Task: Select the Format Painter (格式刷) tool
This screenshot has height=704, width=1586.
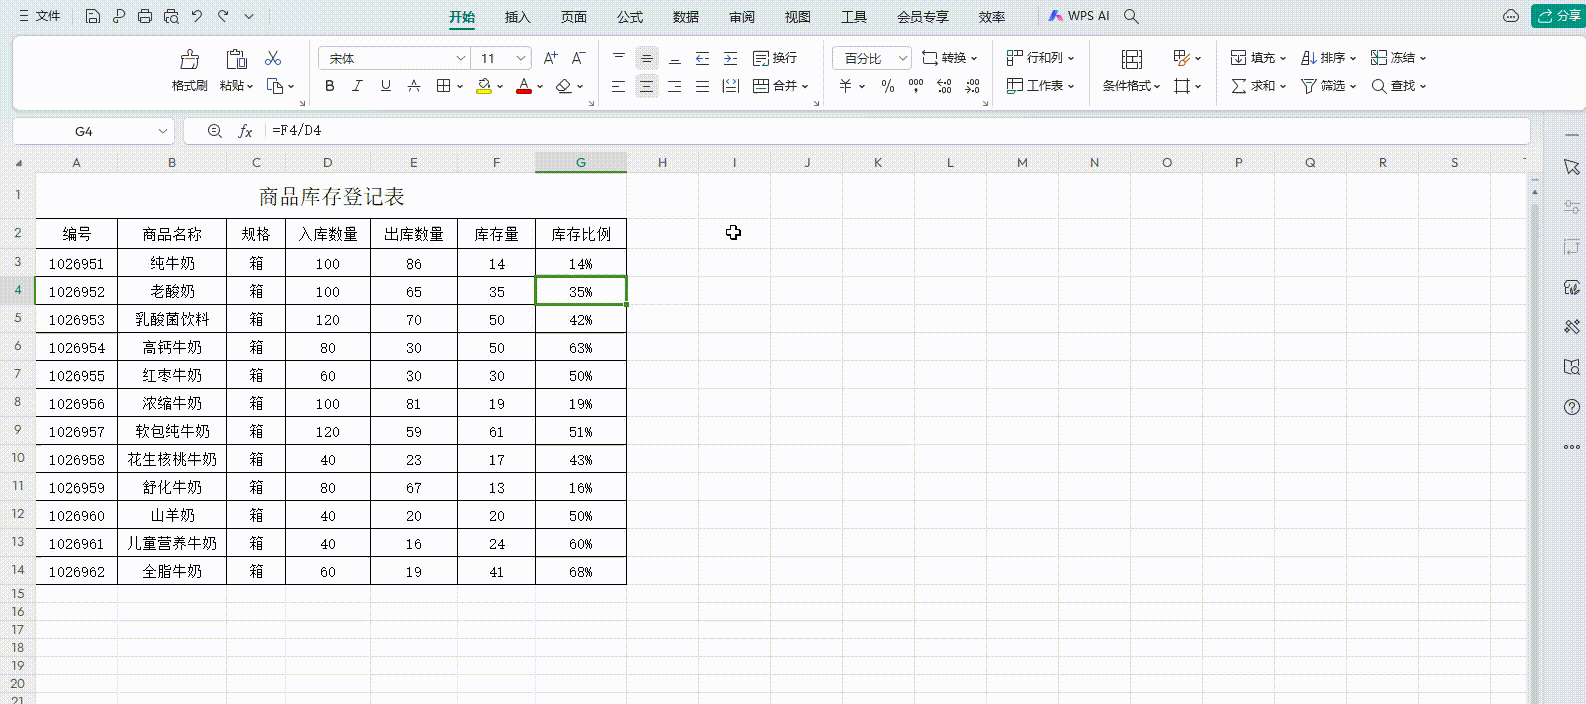Action: [x=190, y=71]
